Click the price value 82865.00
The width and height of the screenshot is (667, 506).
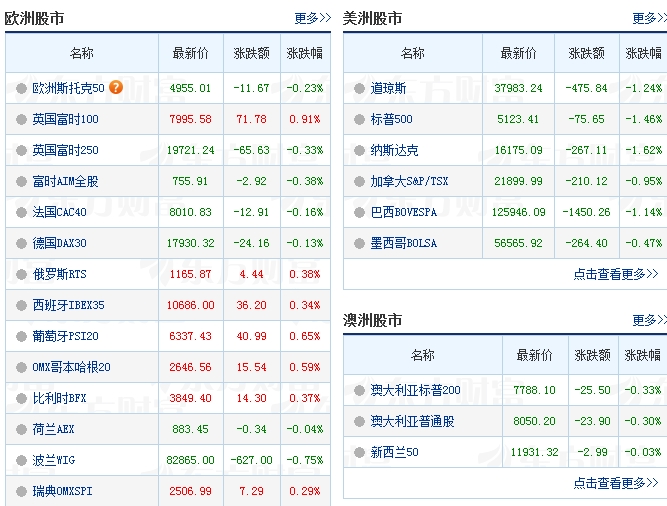[190, 461]
